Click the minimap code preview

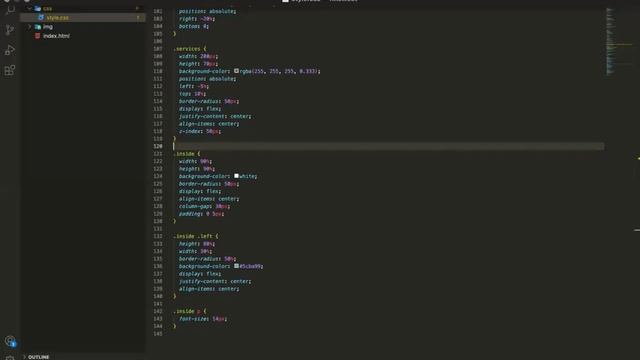(611, 41)
